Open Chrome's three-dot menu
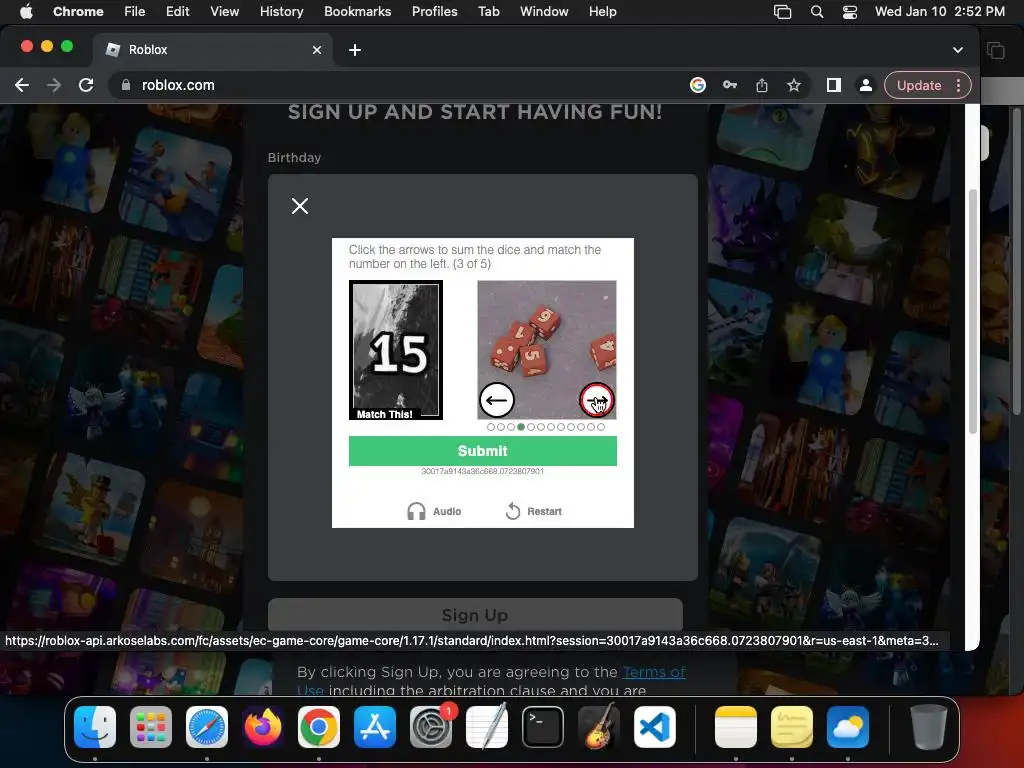1024x768 pixels. 959,86
